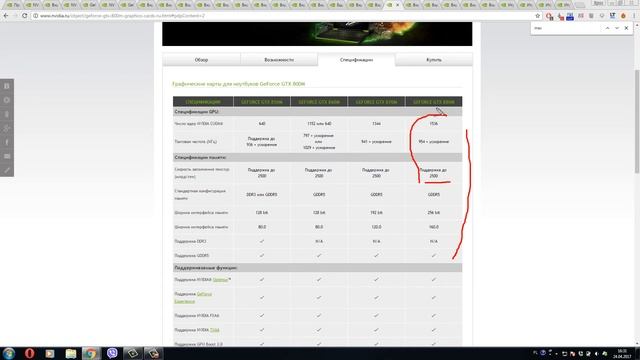Screen dimensions: 640x360
Task: Jump to previous find result arrow
Action: click(x=607, y=28)
